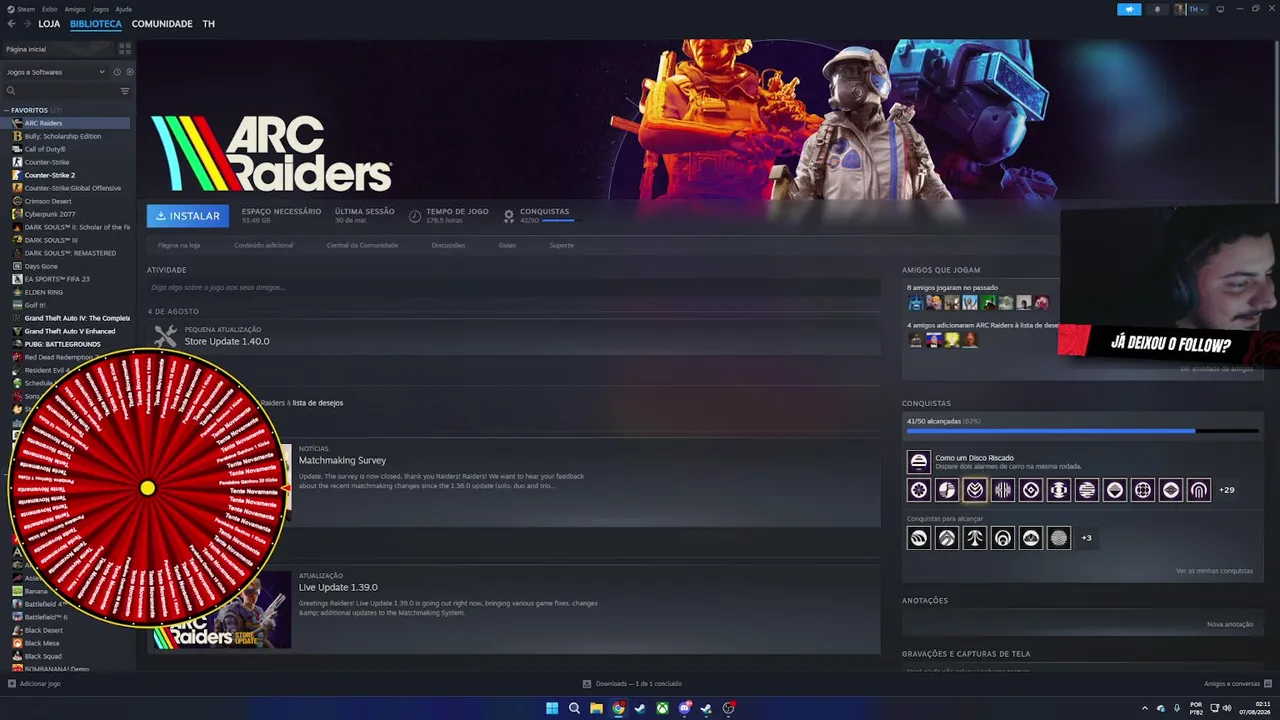Open Store Update 1.40.0 entry
This screenshot has width=1280, height=720.
tap(227, 342)
